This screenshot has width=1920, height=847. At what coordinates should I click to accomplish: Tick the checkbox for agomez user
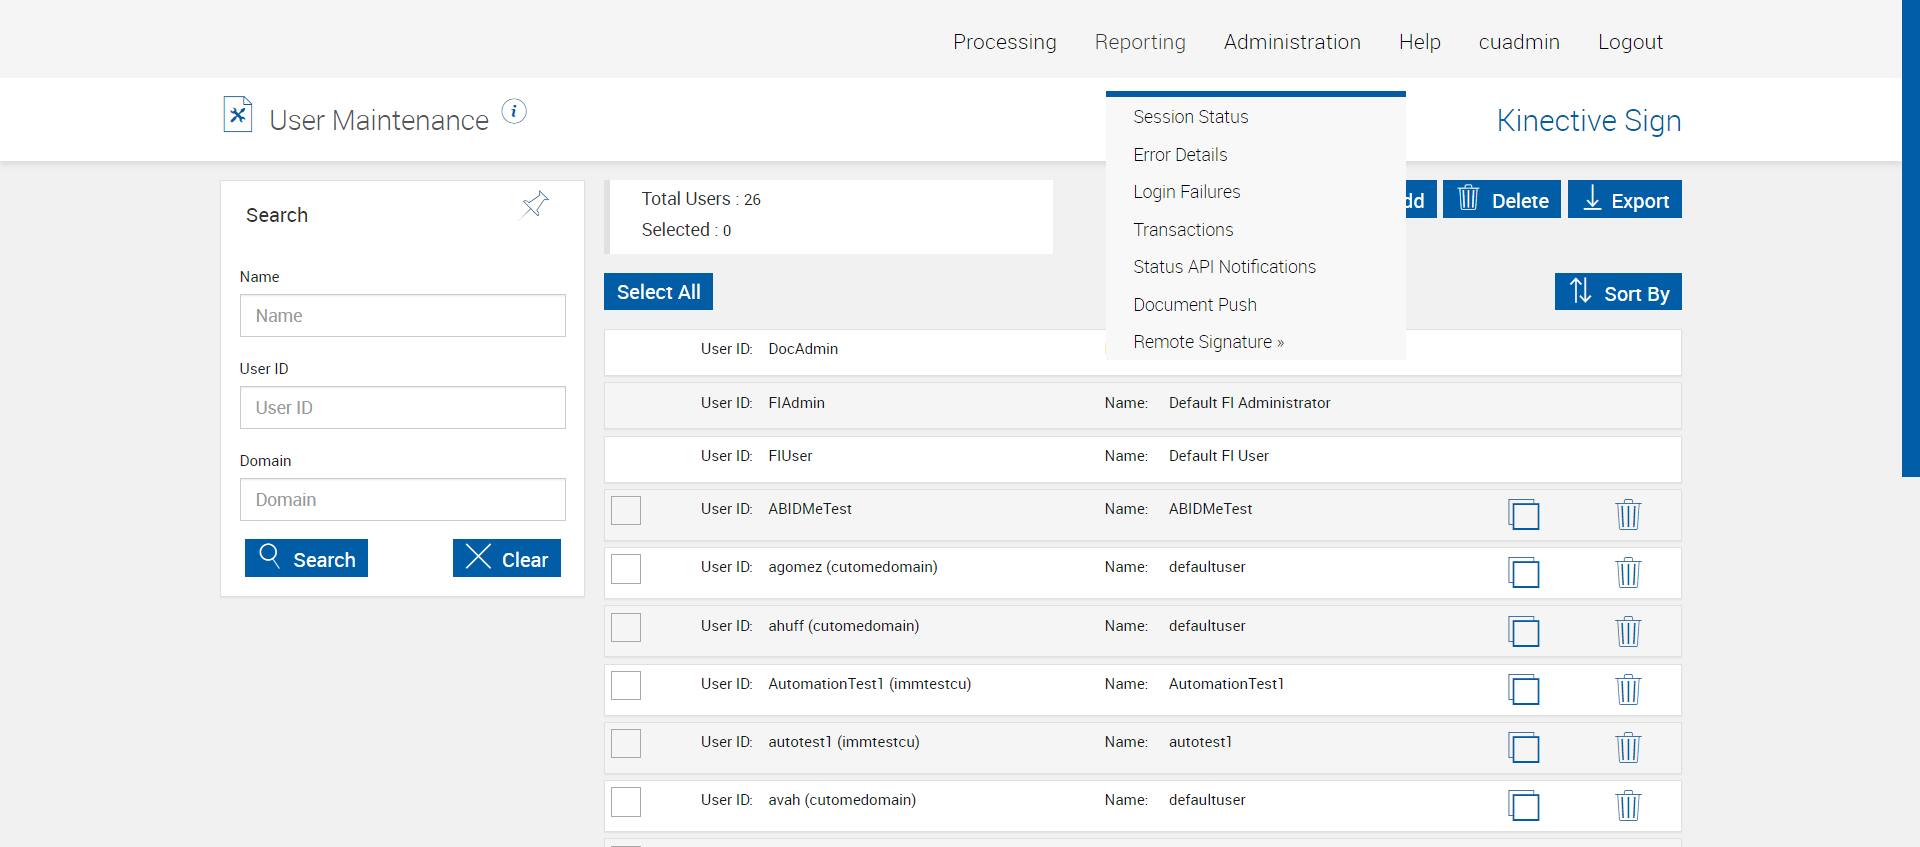626,569
